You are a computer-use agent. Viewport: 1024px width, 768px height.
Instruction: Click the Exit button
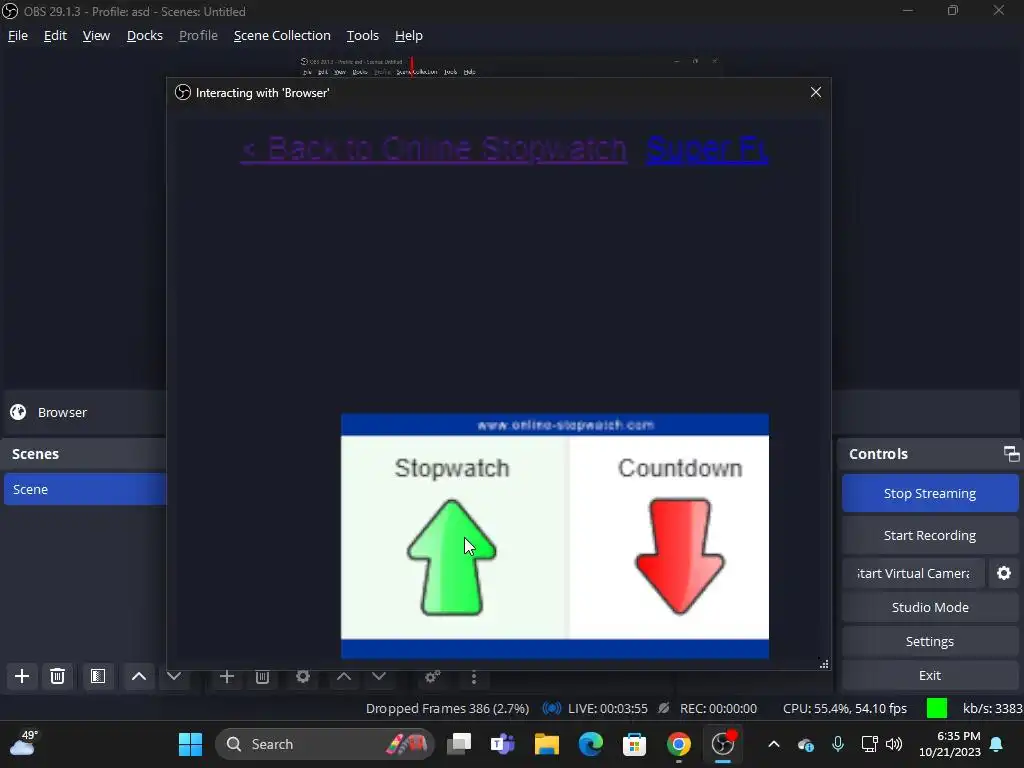click(930, 675)
